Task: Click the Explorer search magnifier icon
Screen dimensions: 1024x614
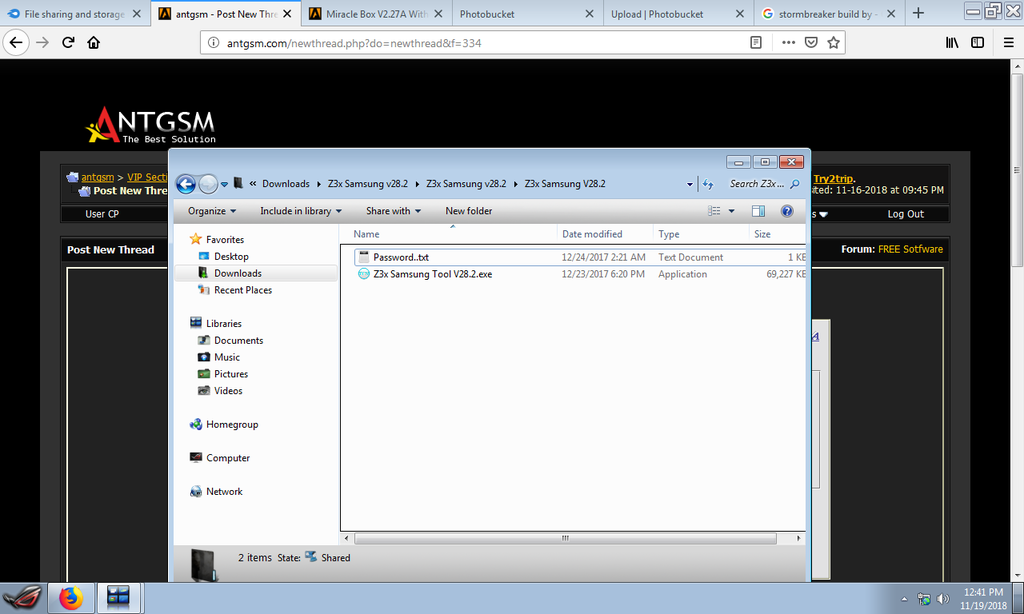Action: pyautogui.click(x=795, y=184)
